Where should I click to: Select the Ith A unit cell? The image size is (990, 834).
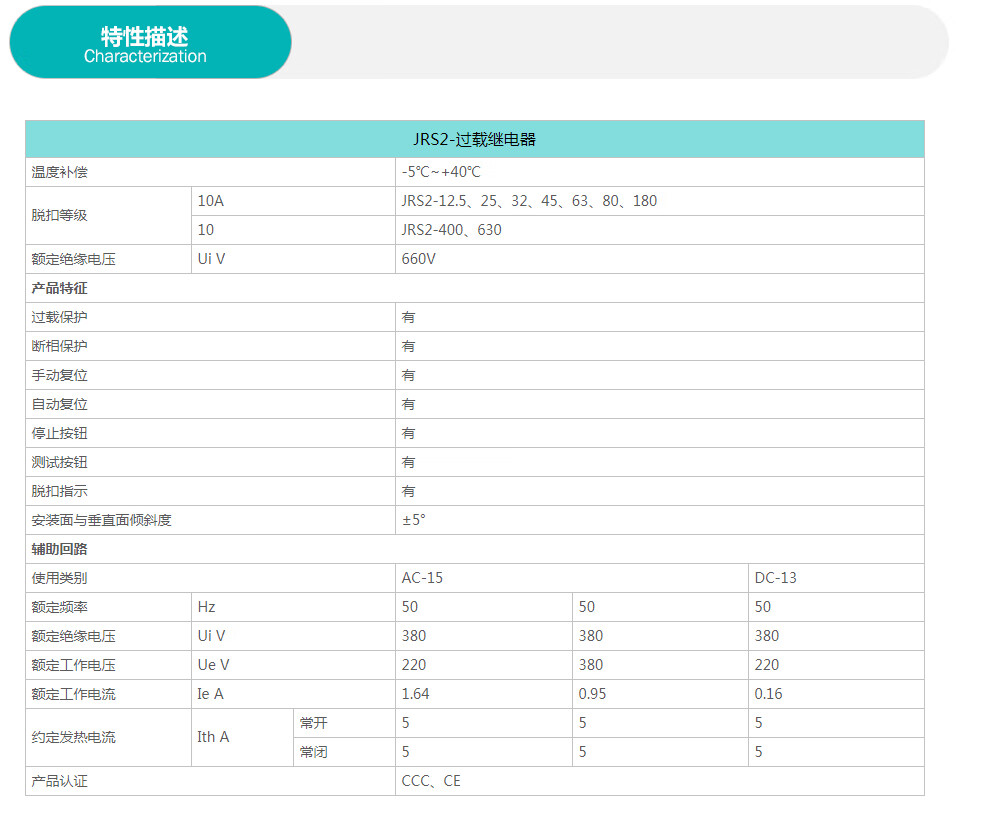[213, 737]
